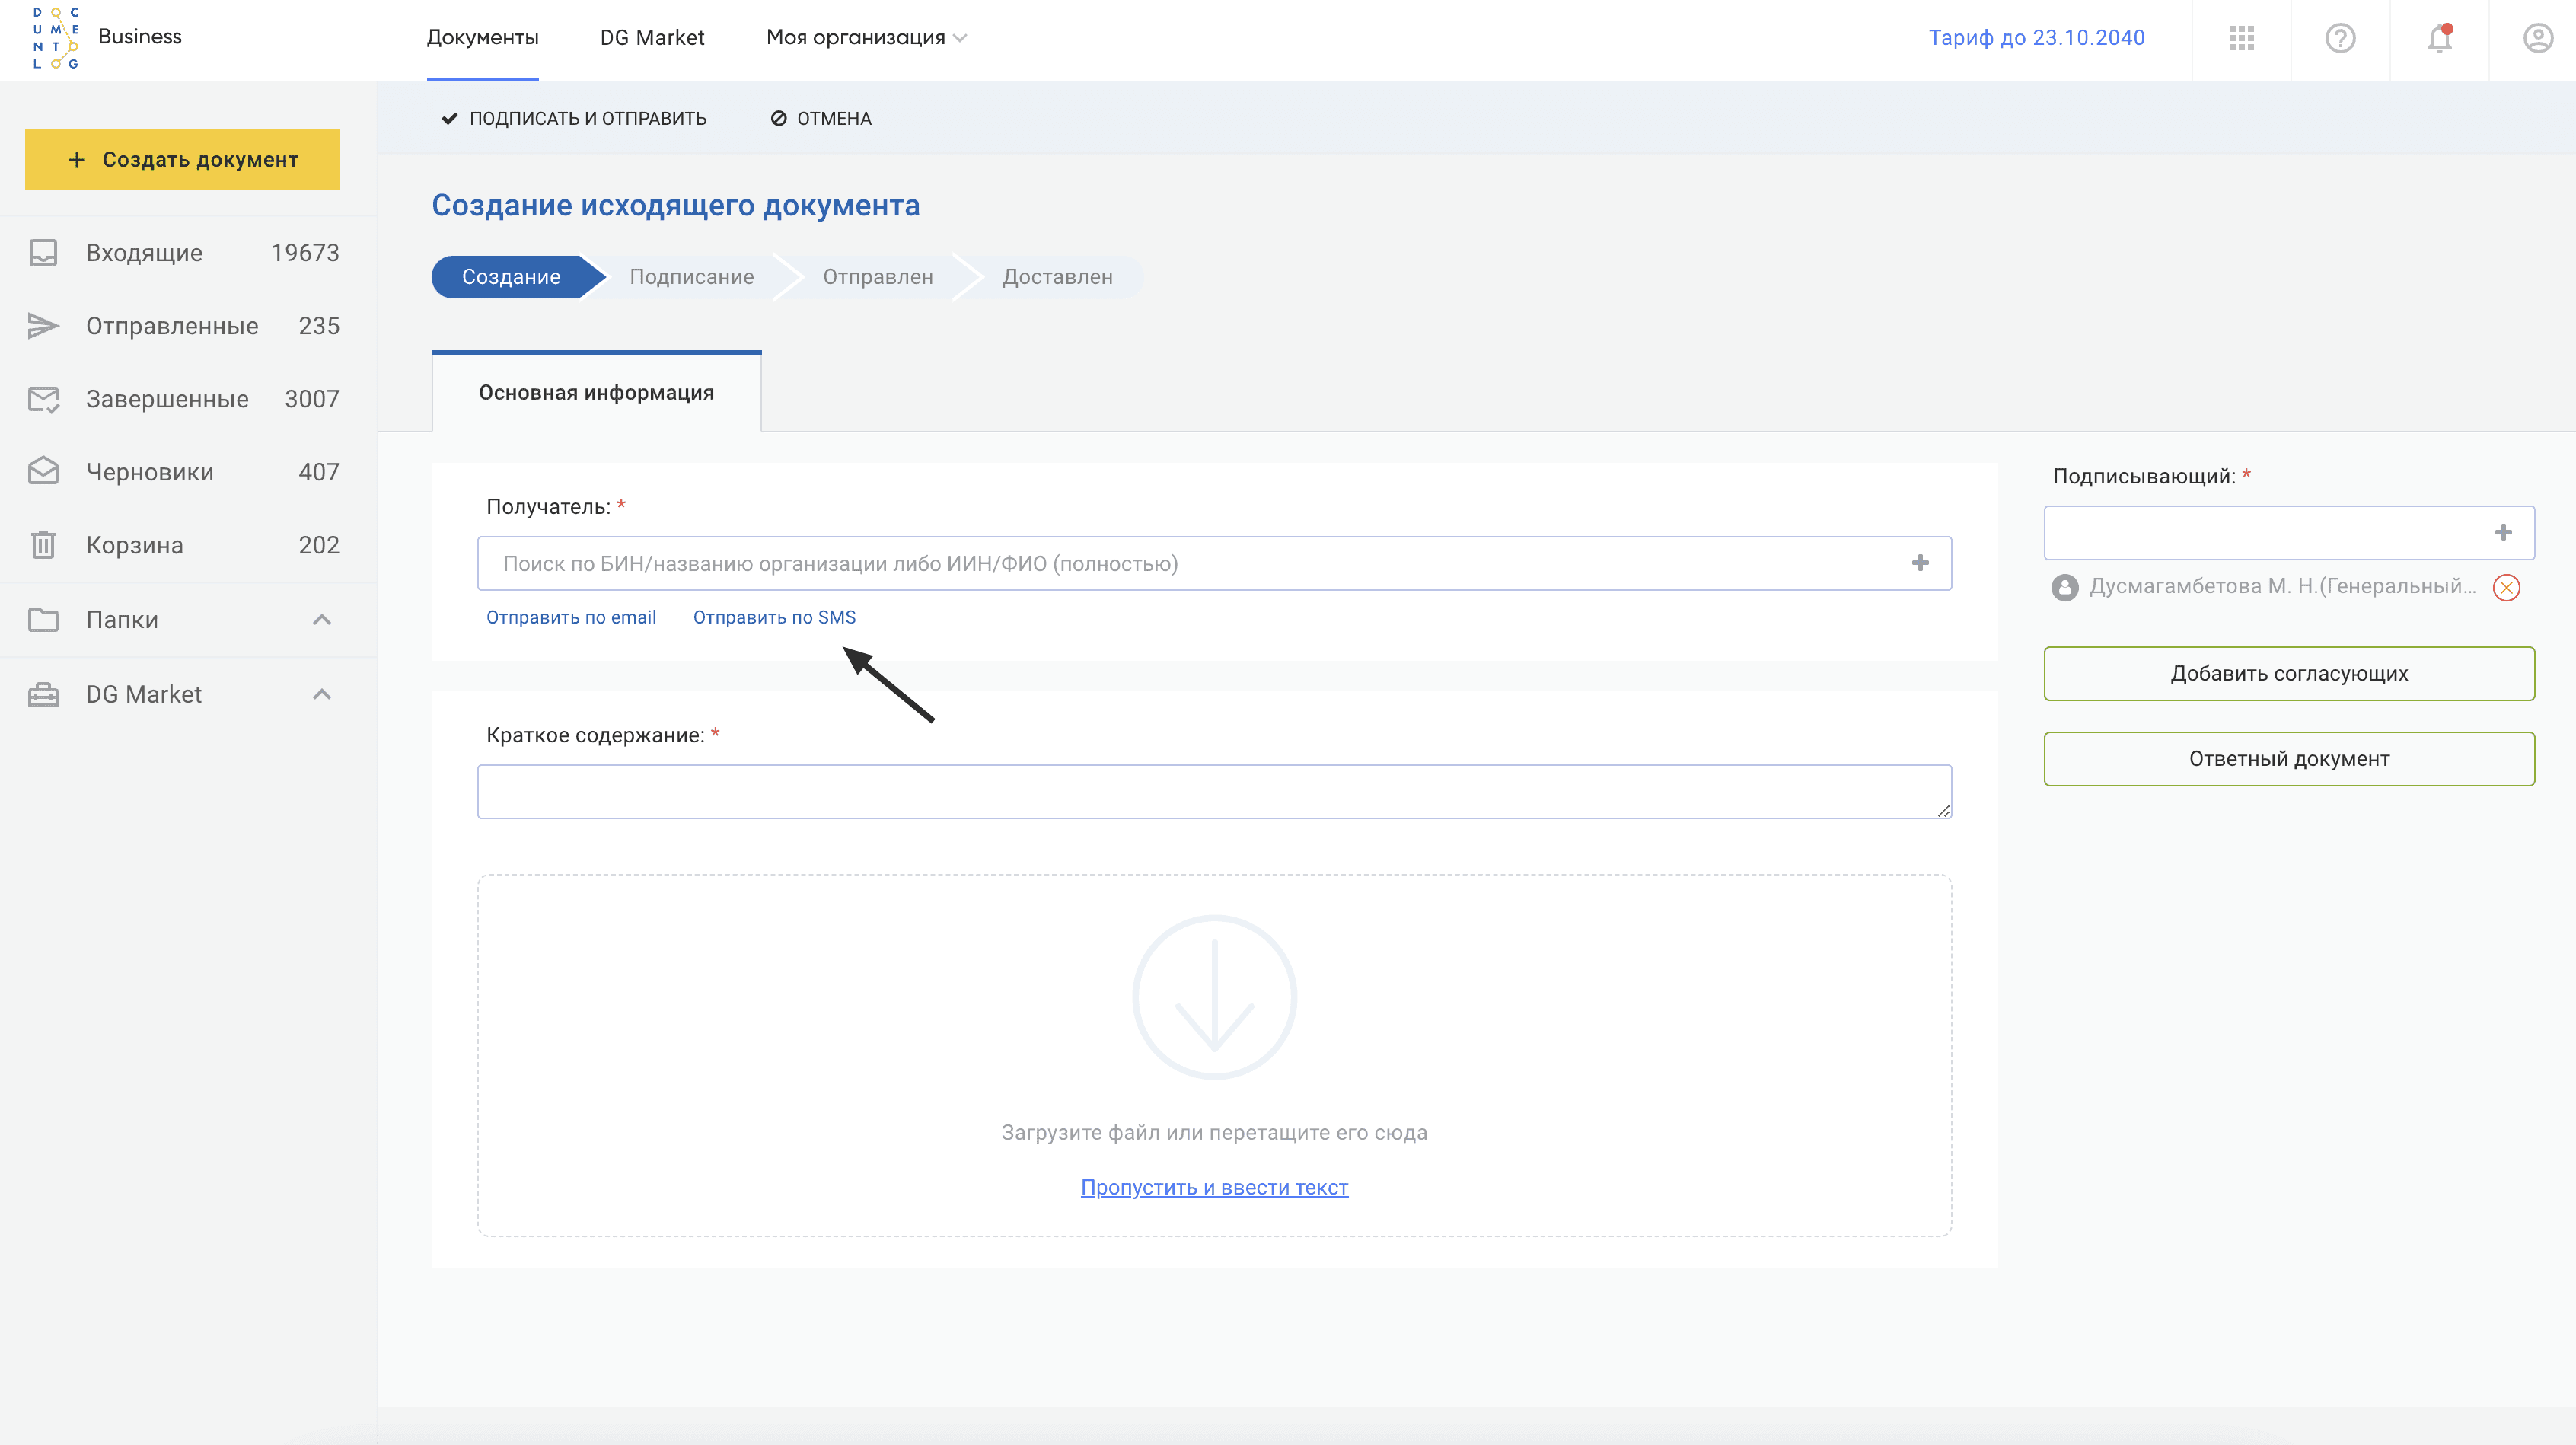Click the file upload arrow icon
The width and height of the screenshot is (2576, 1445).
click(1214, 997)
